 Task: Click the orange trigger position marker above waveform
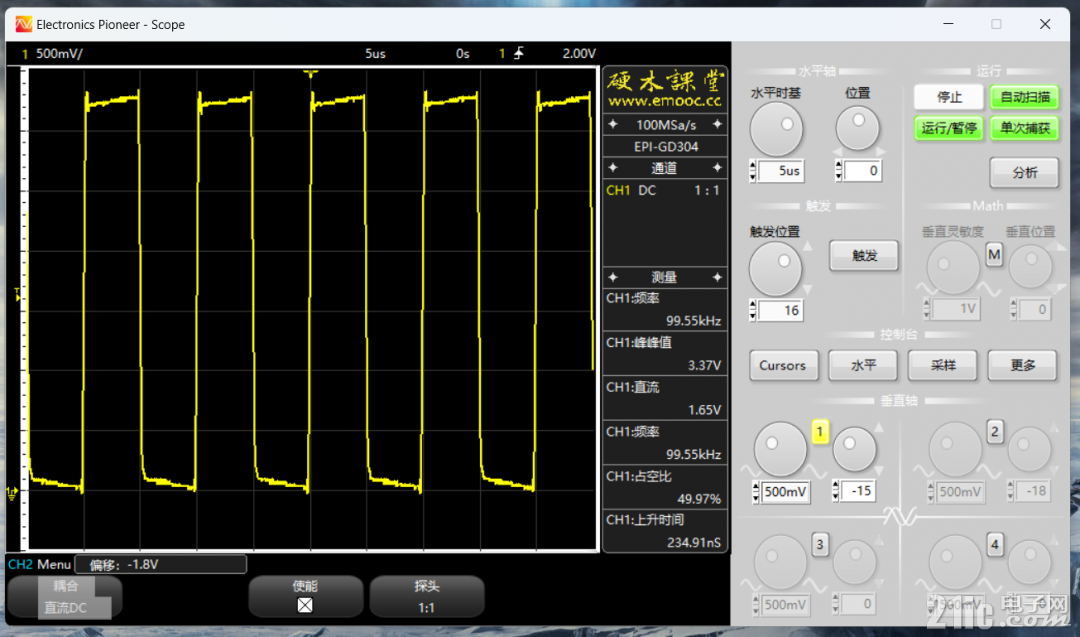tap(311, 73)
